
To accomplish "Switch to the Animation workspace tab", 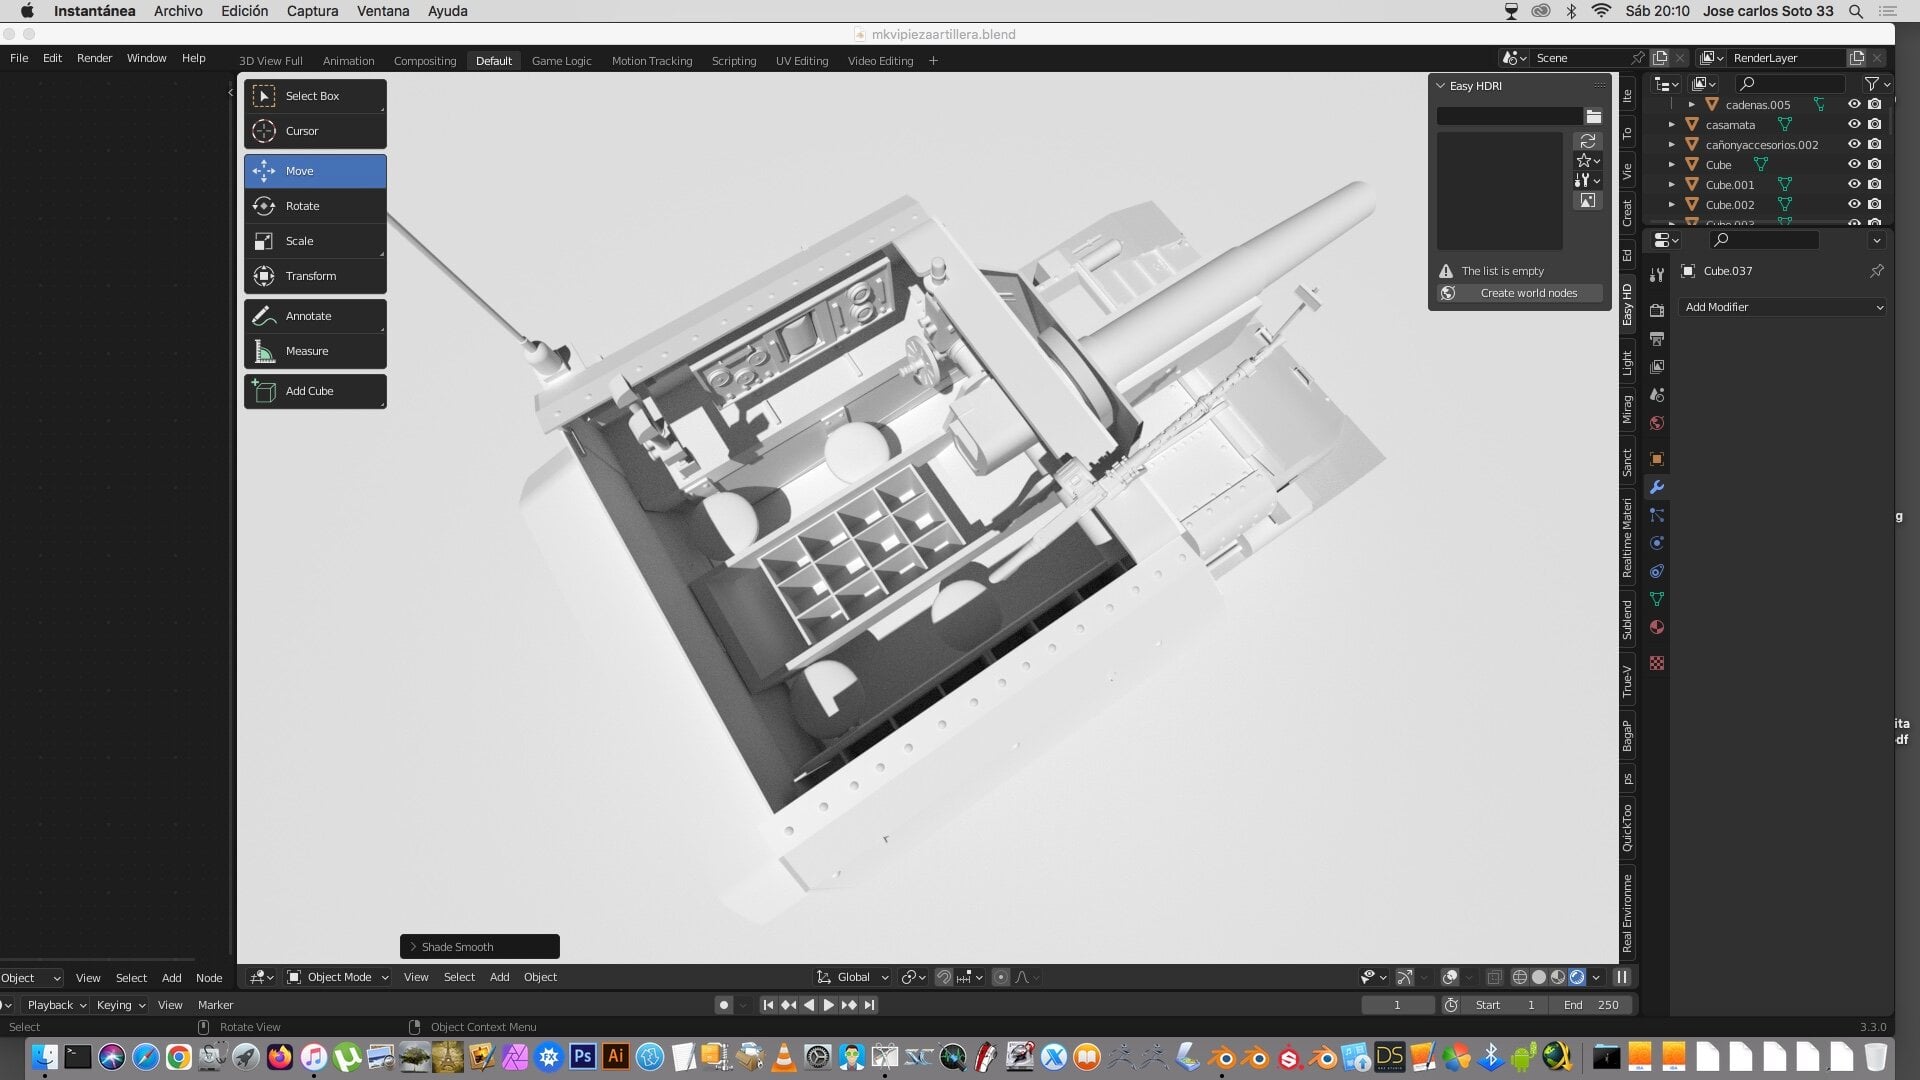I will tap(348, 61).
